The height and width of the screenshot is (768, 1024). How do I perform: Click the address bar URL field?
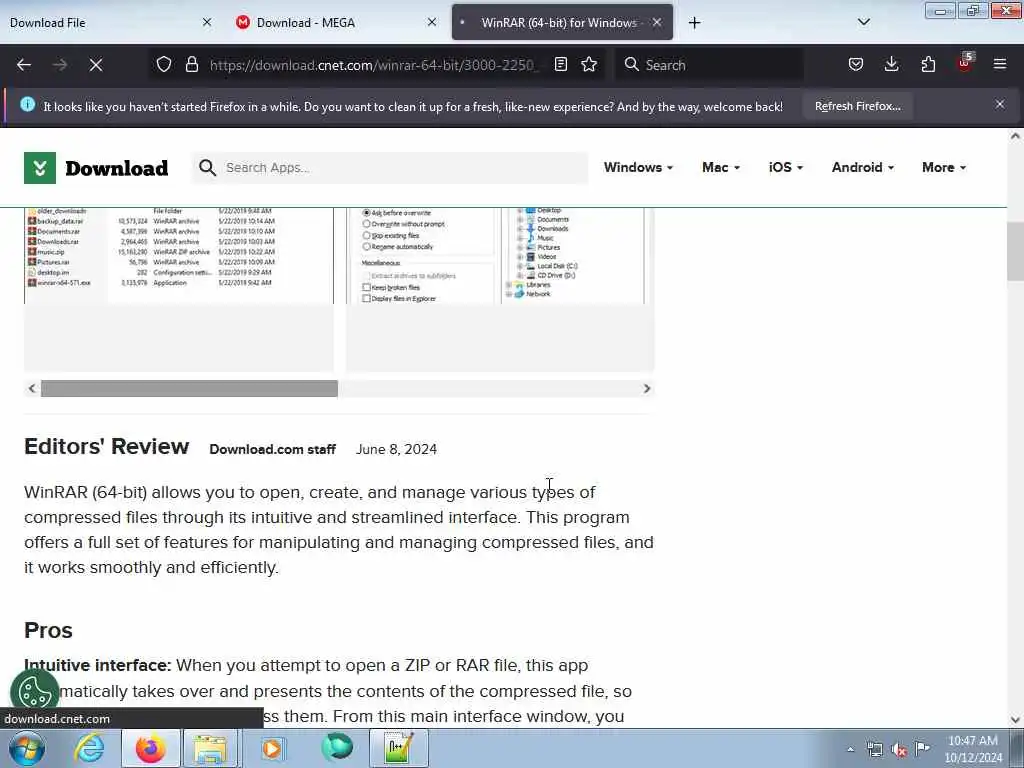[x=374, y=65]
